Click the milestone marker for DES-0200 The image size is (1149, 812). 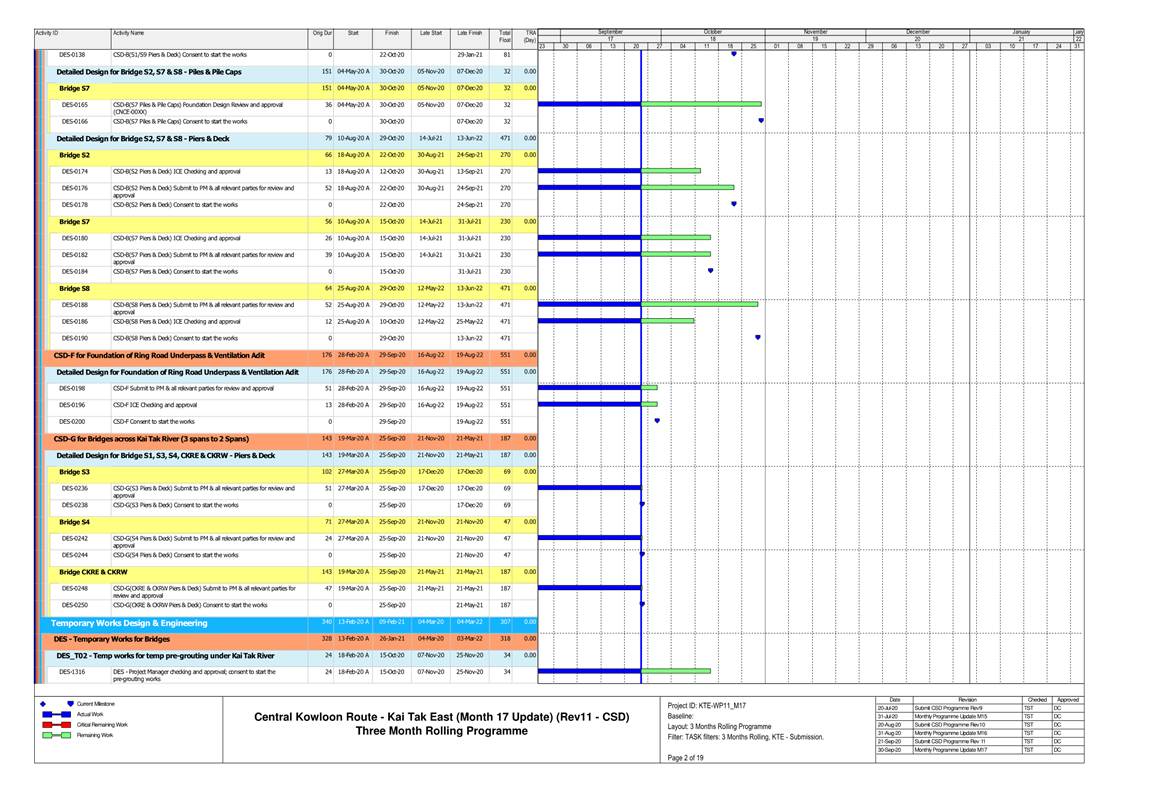(x=657, y=421)
